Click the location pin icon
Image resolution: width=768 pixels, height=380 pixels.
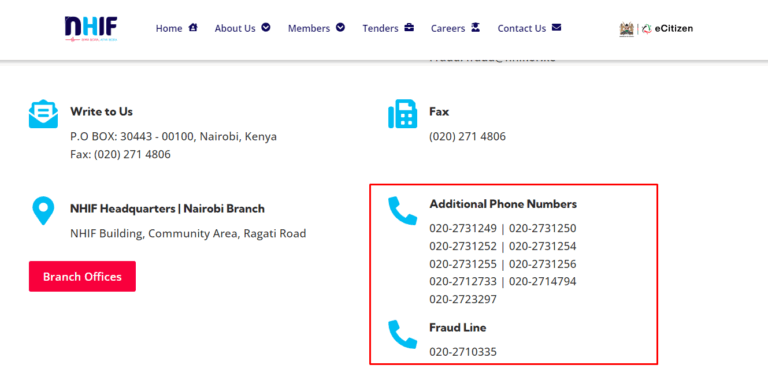[x=43, y=211]
